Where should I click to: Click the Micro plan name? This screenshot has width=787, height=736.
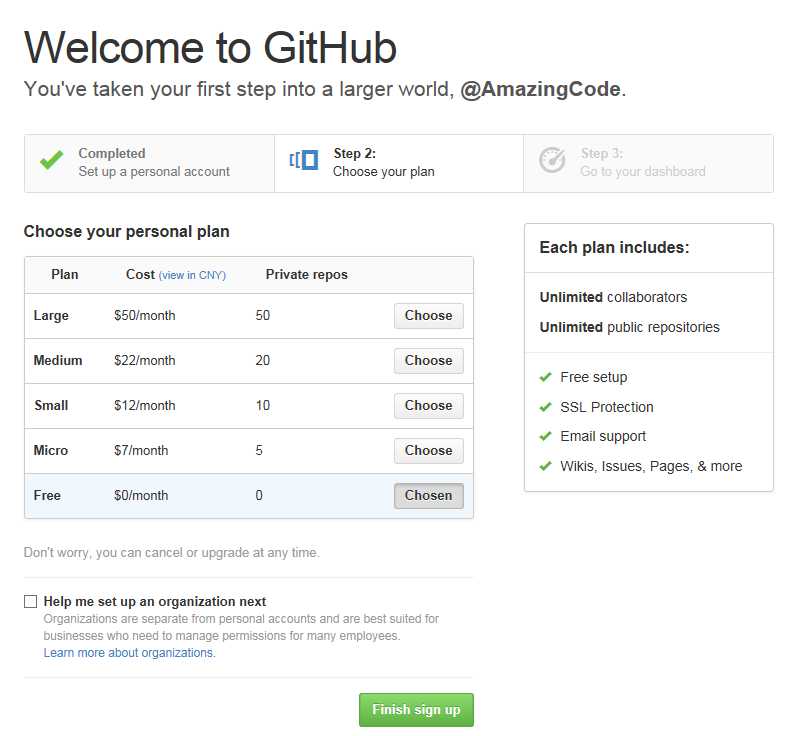[x=51, y=450]
